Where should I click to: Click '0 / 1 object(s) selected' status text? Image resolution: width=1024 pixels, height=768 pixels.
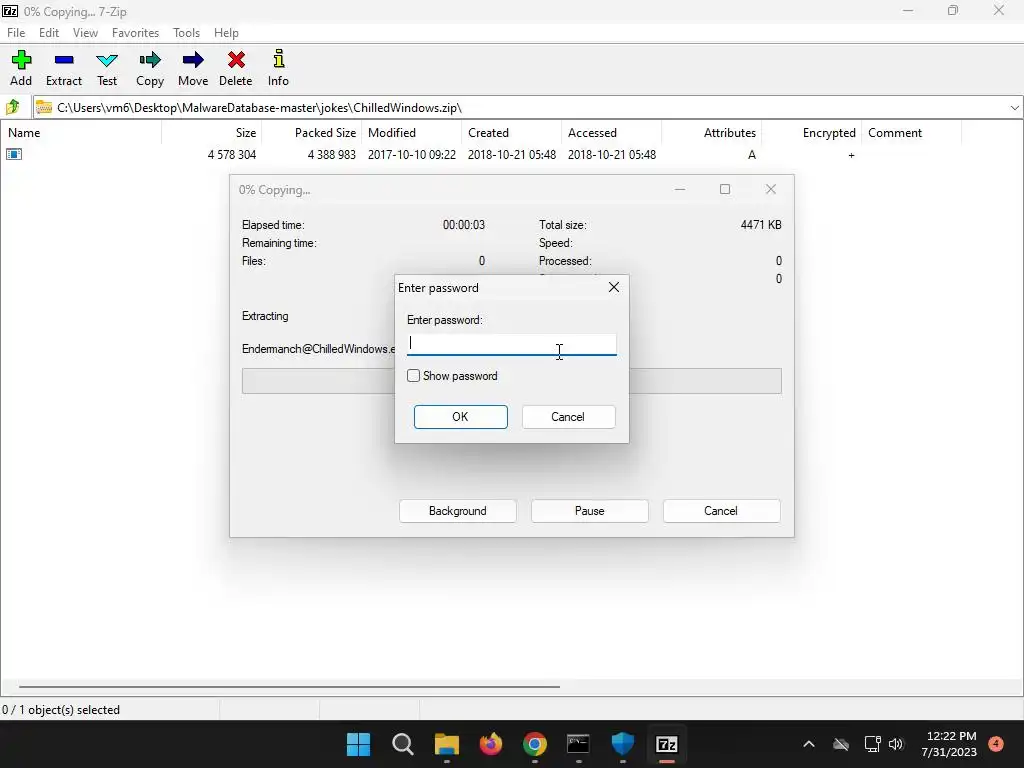[61, 710]
